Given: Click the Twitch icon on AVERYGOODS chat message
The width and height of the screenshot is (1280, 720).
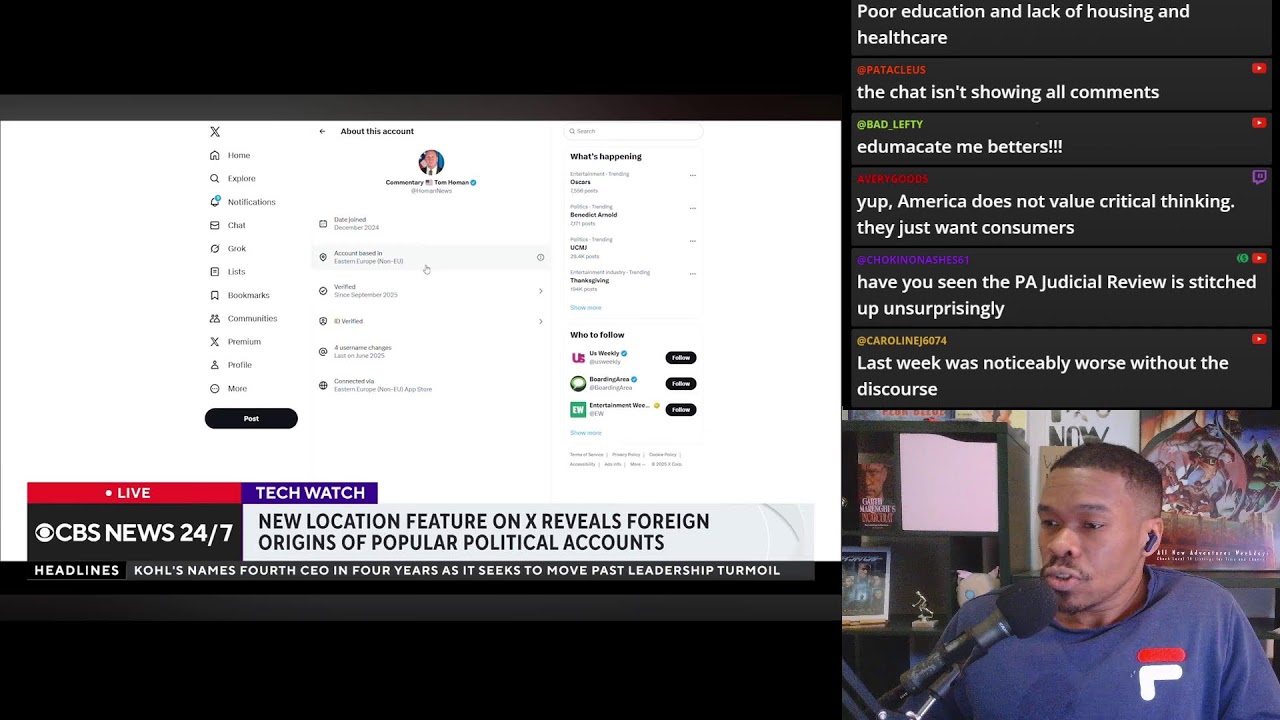Looking at the screenshot, I should 1259,178.
